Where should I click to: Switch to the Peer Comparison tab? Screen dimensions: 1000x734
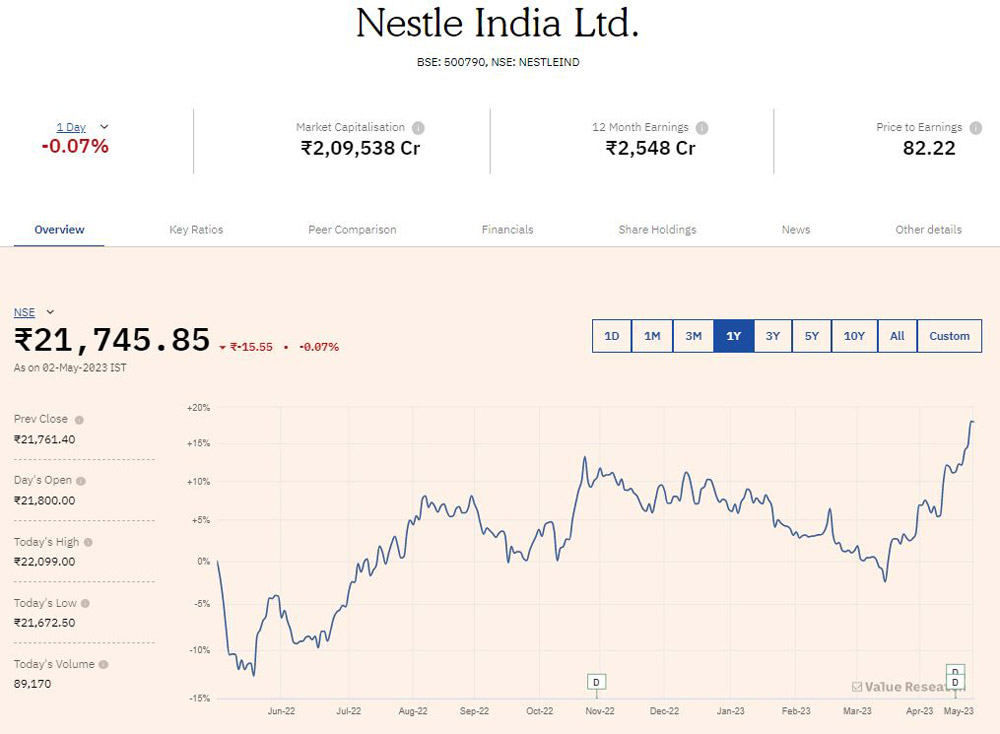[352, 230]
